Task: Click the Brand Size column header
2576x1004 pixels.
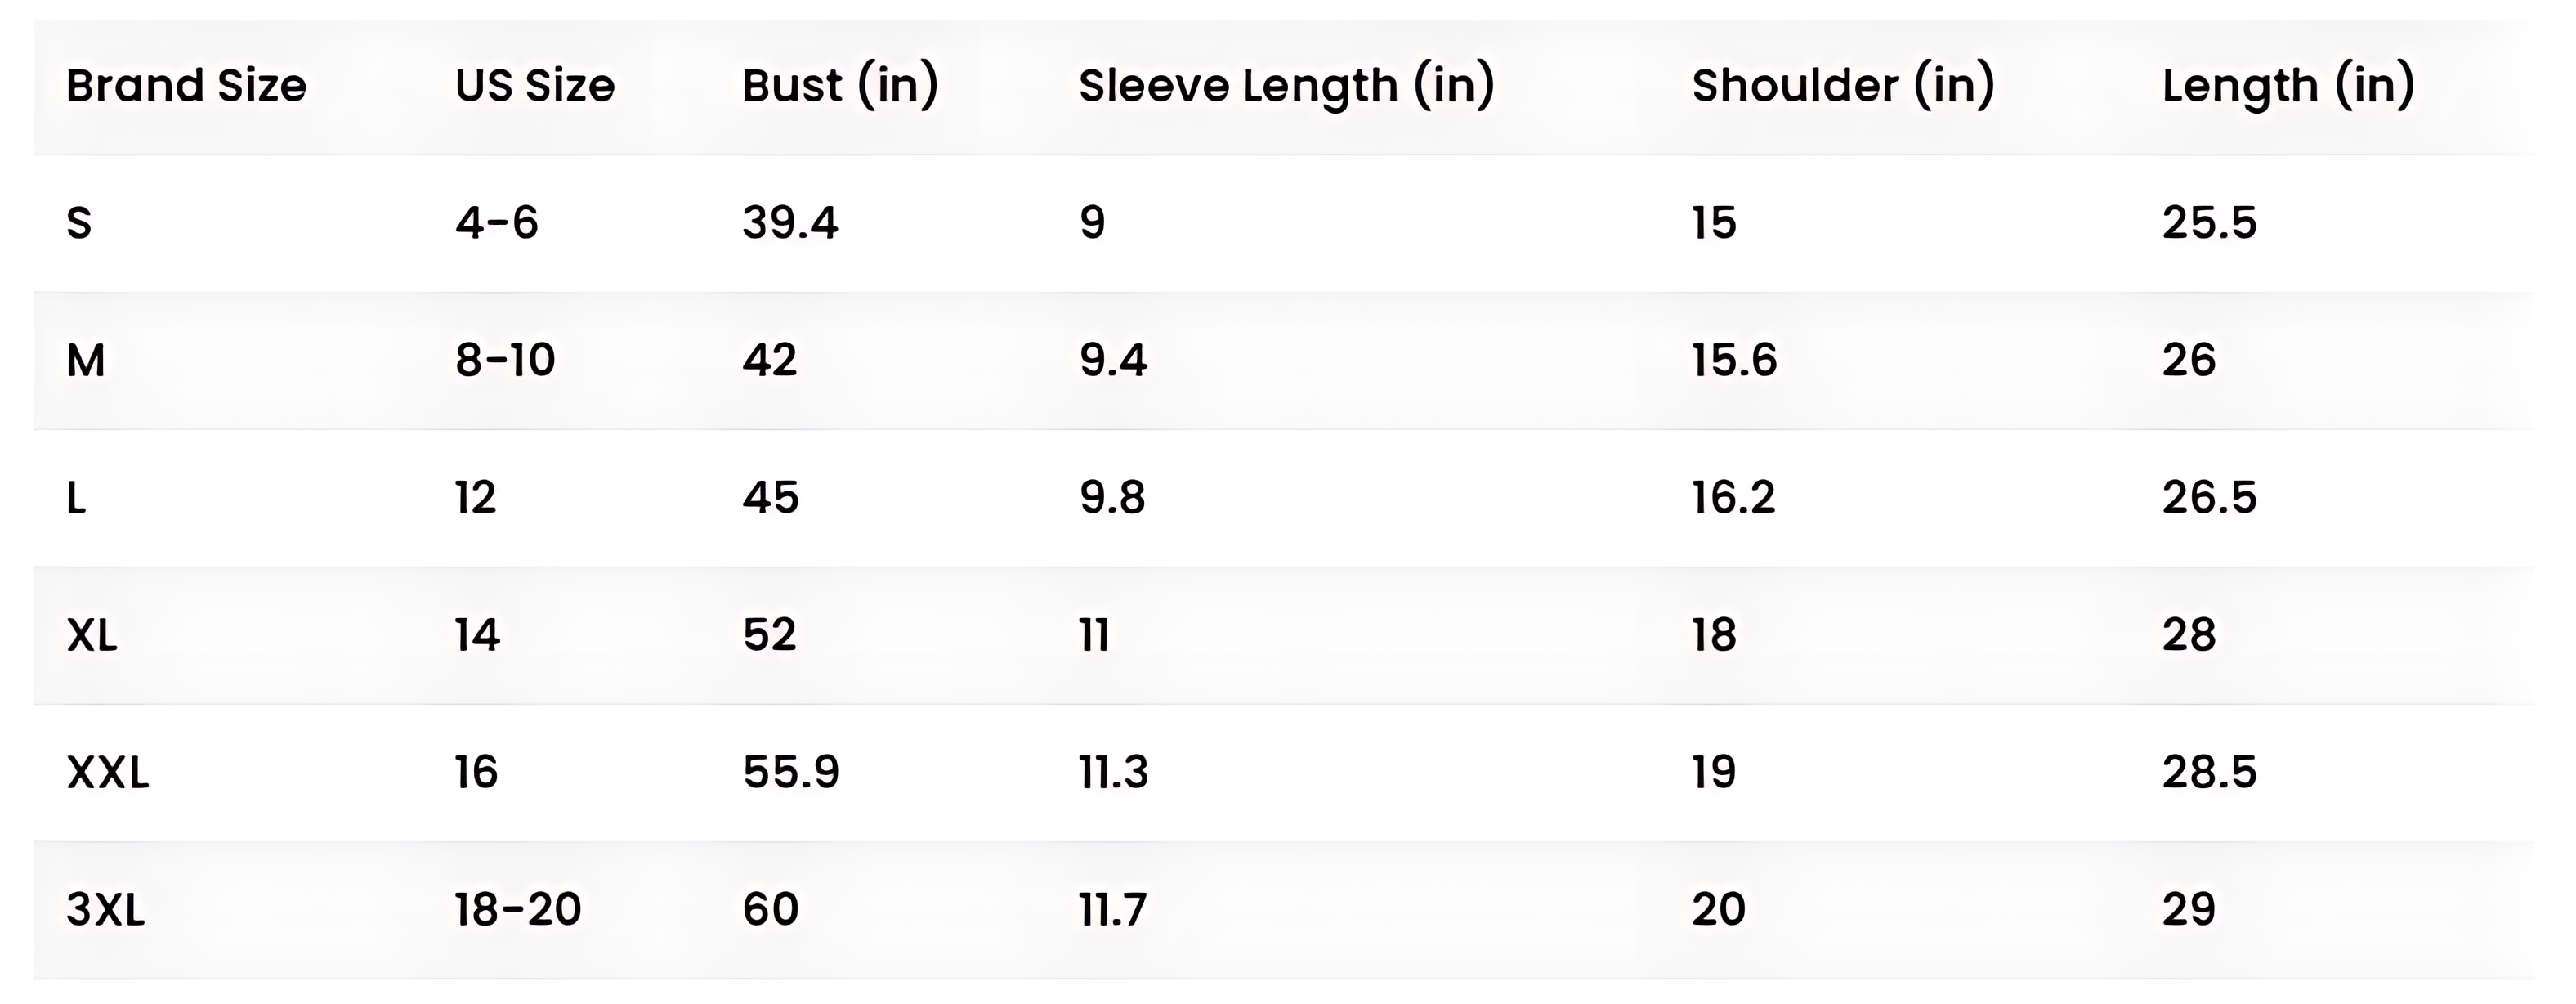Action: coord(186,86)
